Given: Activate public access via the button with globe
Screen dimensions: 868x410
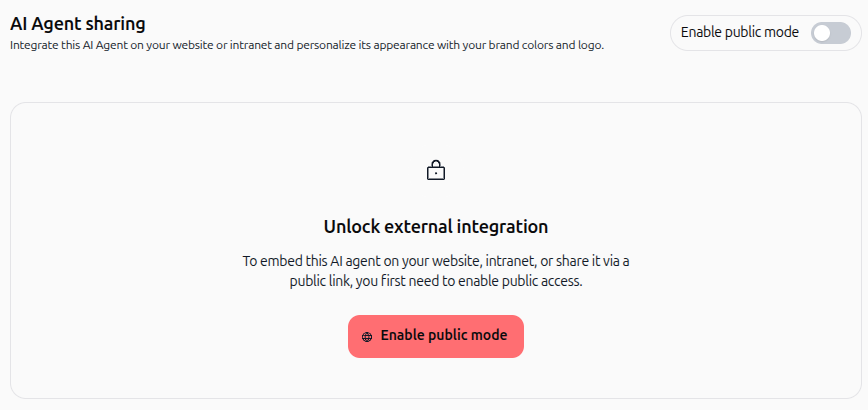Looking at the screenshot, I should 436,336.
